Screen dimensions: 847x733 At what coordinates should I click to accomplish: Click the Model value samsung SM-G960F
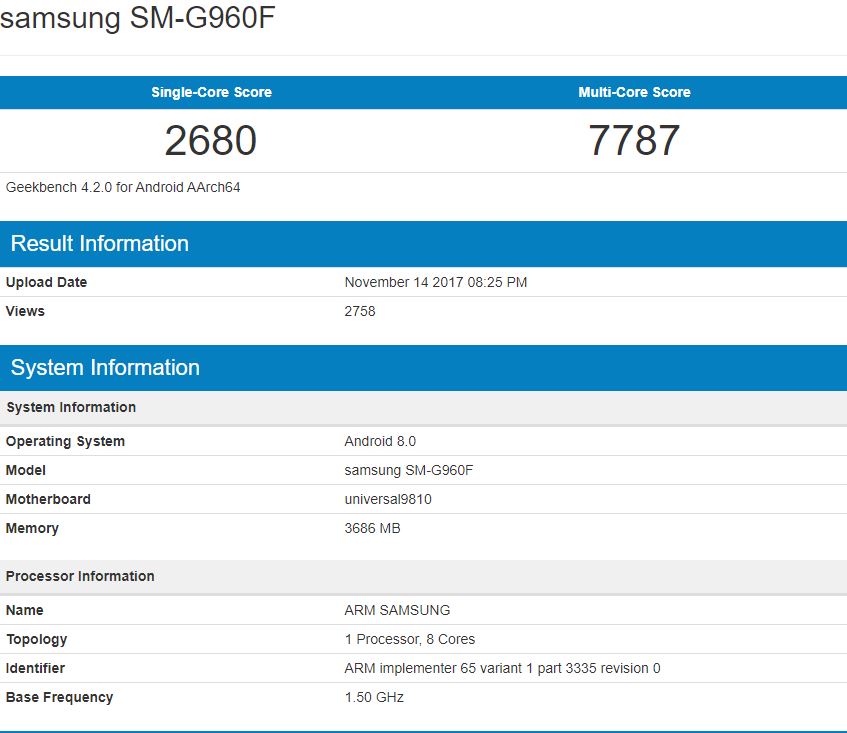(x=409, y=470)
